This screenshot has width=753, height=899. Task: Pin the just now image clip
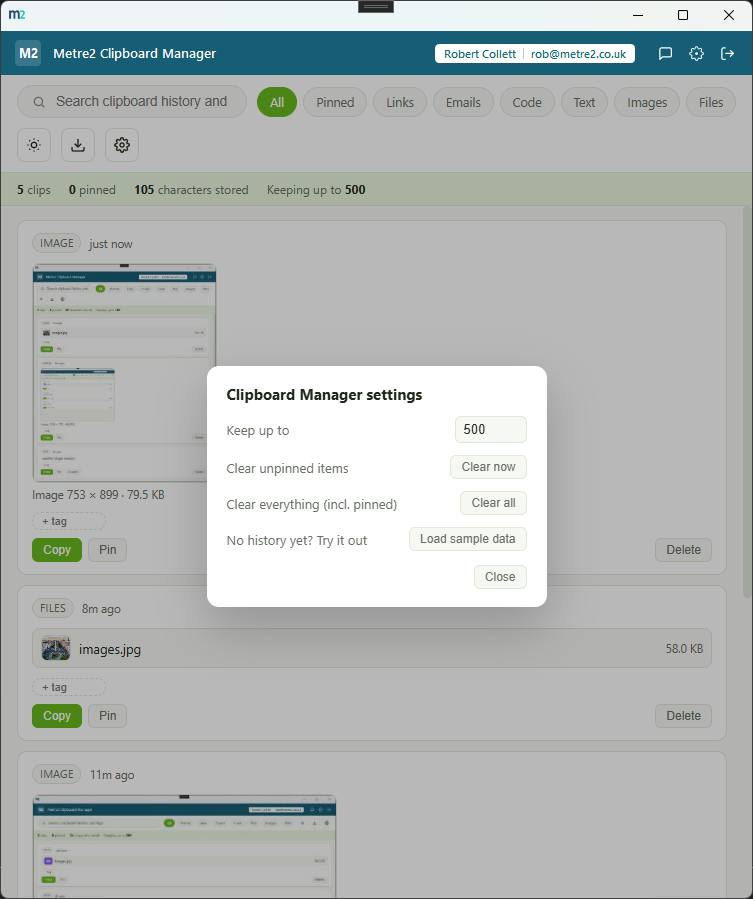coord(108,550)
